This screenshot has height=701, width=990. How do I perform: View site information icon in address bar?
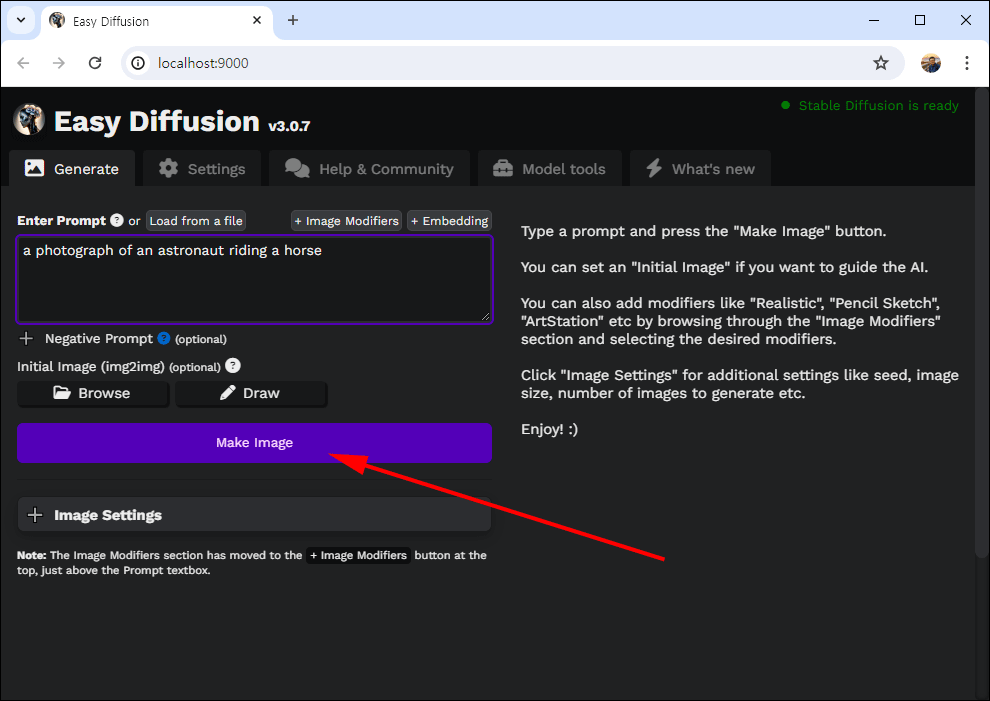pyautogui.click(x=138, y=63)
